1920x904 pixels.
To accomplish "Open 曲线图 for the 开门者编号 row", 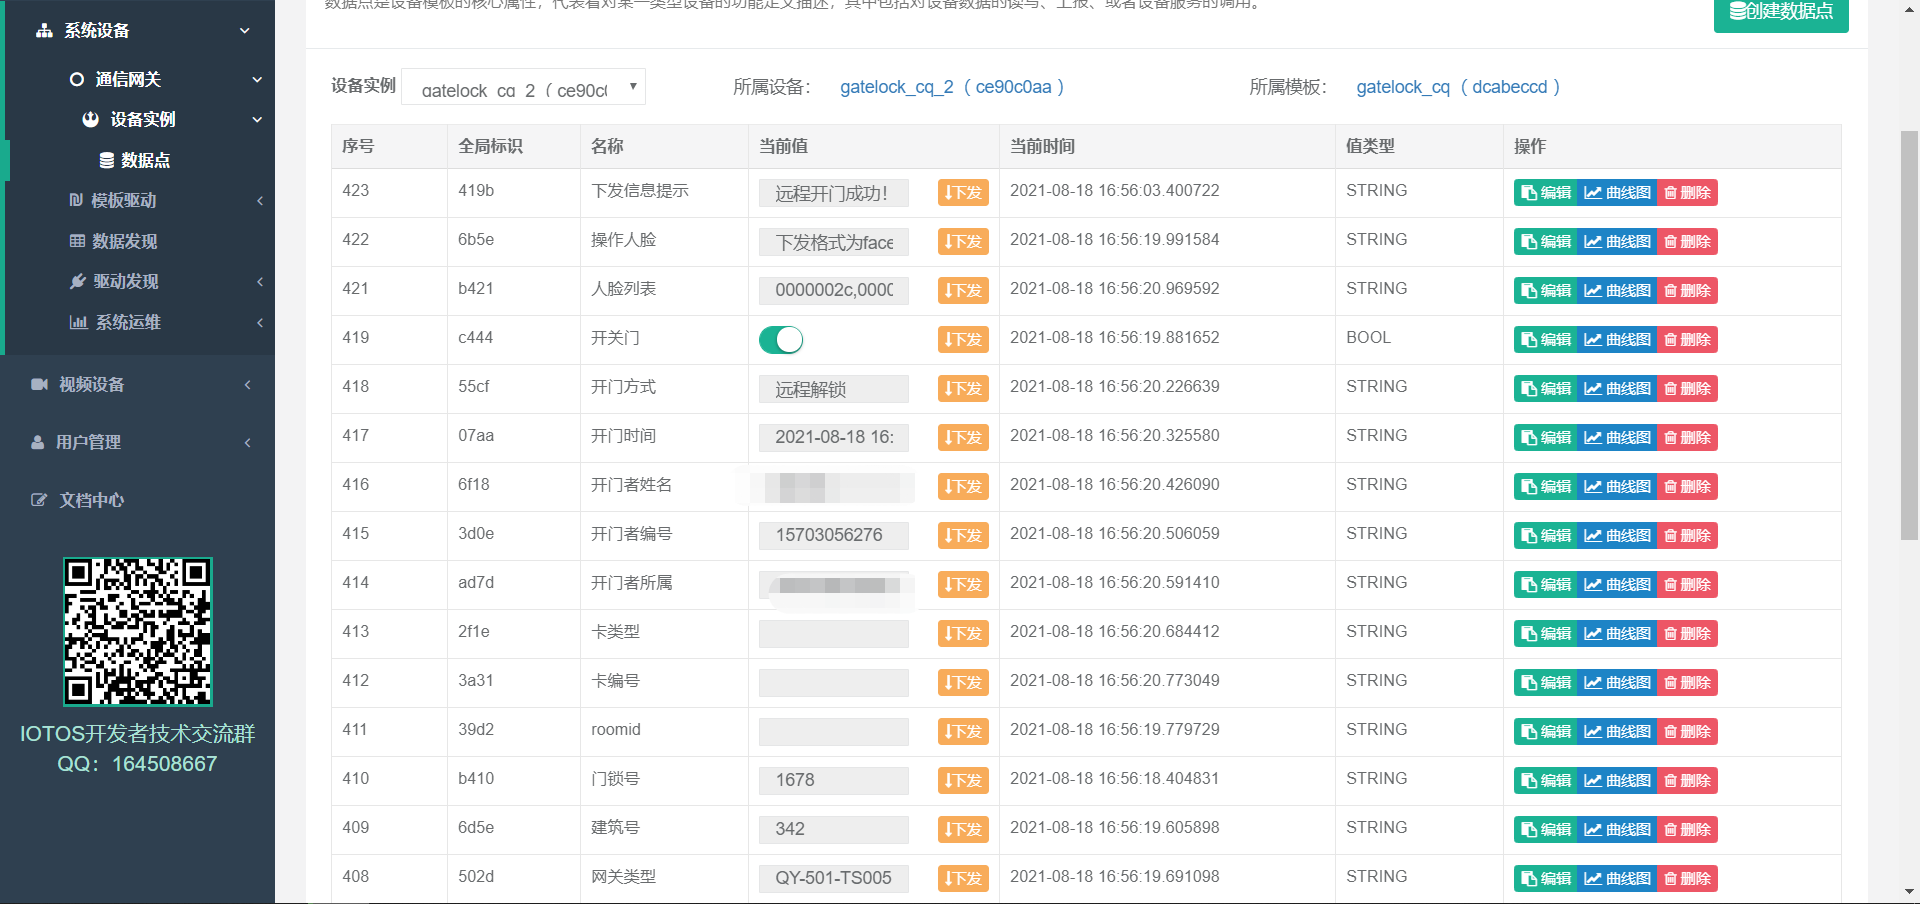I will (x=1618, y=536).
